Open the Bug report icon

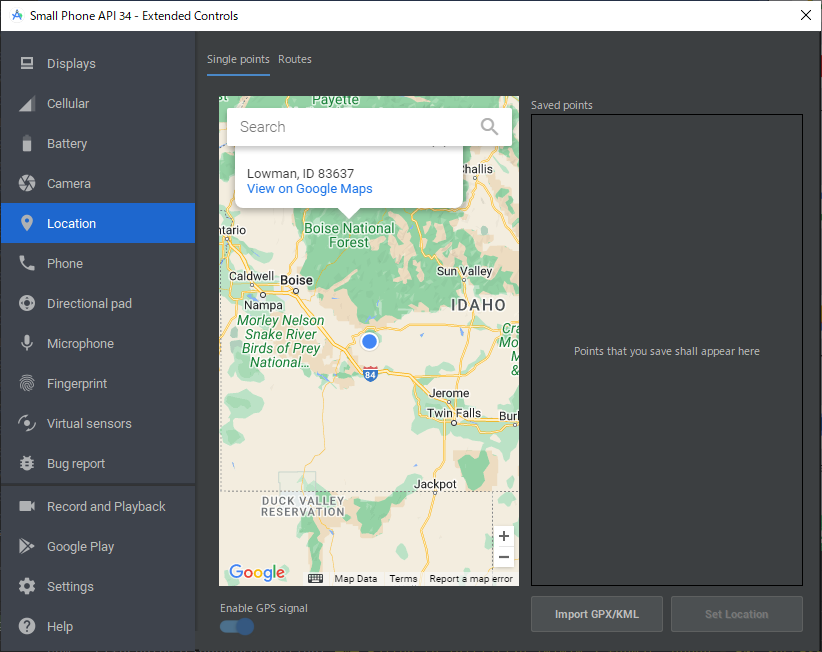coord(27,464)
